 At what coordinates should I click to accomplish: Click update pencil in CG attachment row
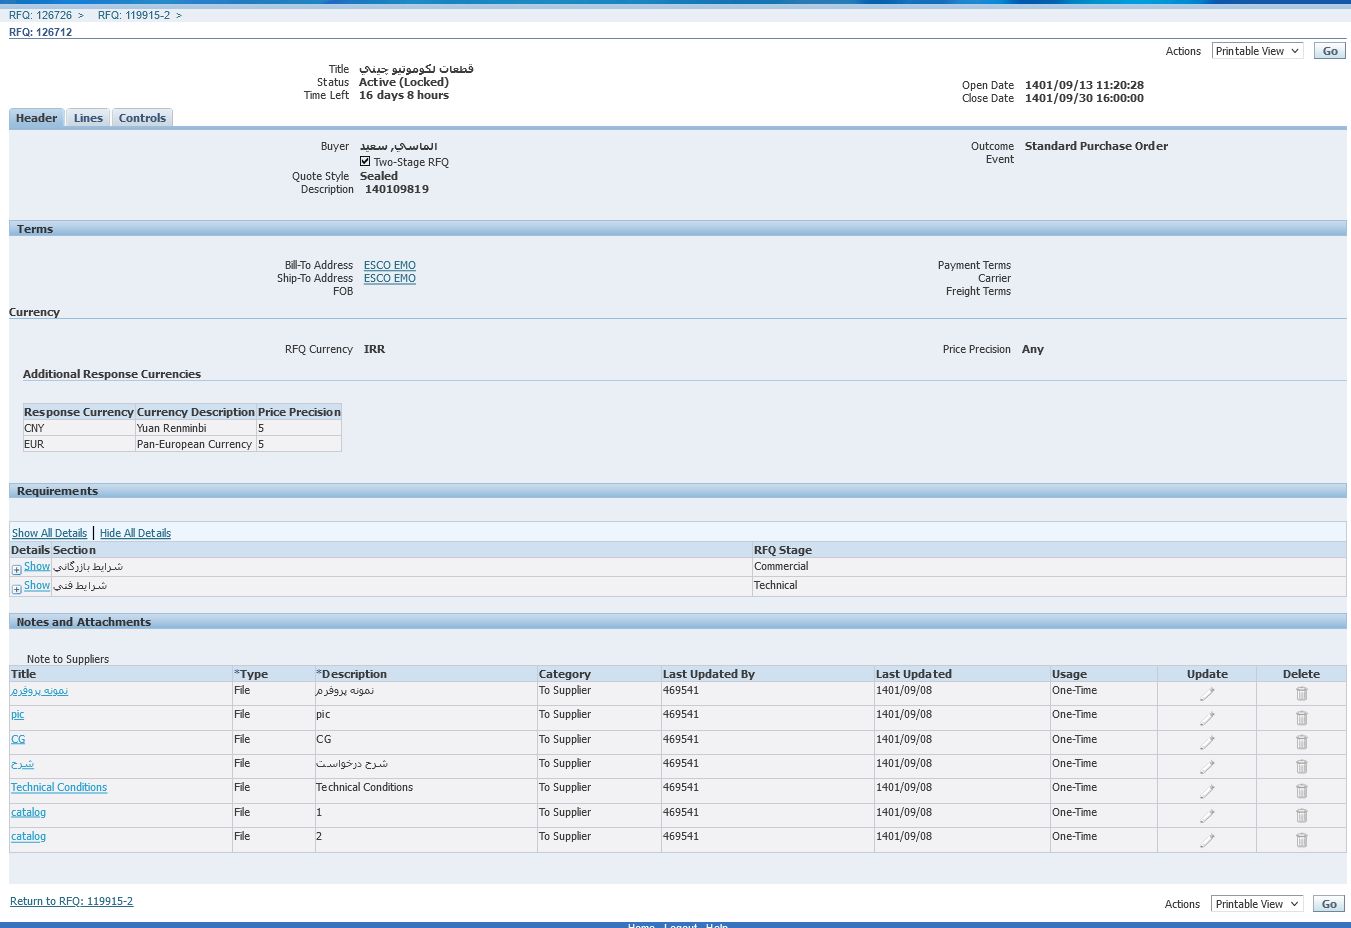click(x=1207, y=742)
